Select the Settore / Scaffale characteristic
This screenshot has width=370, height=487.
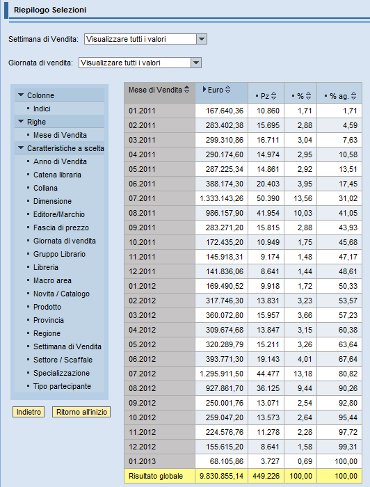[63, 360]
